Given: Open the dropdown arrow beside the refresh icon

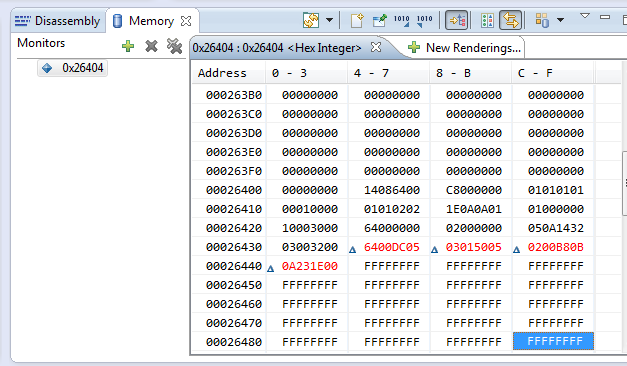Looking at the screenshot, I should (x=329, y=20).
